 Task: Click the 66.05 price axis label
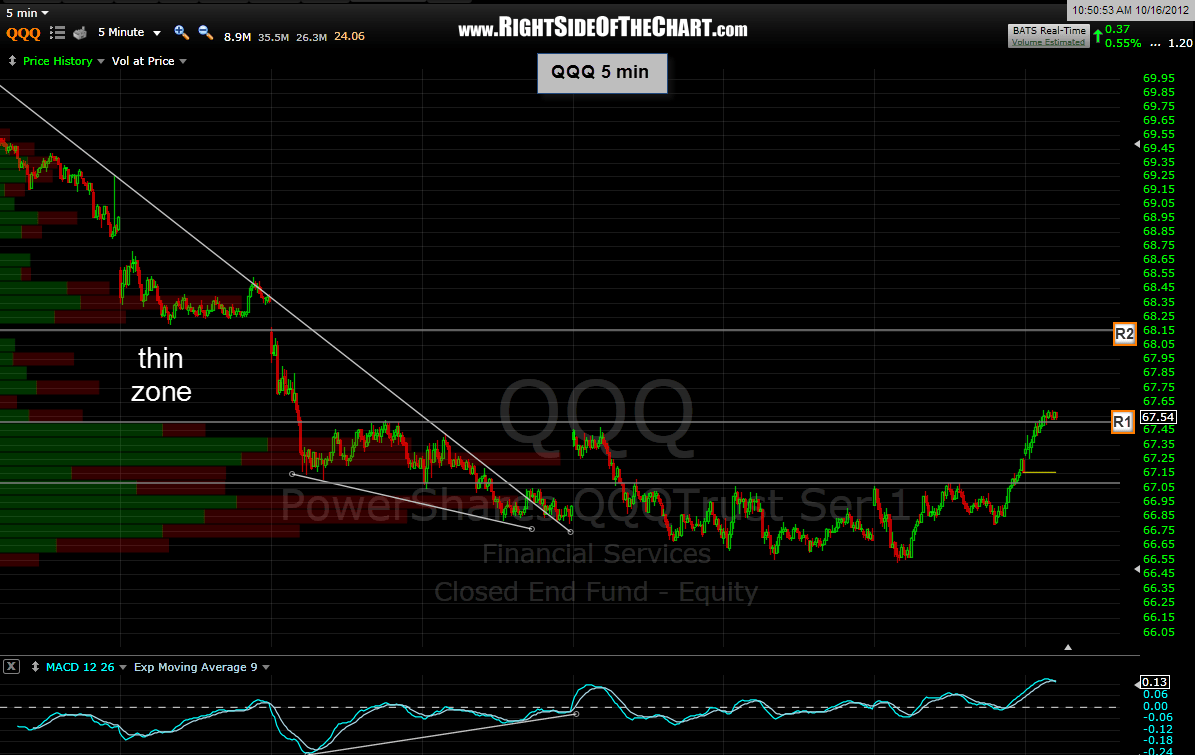pyautogui.click(x=1158, y=632)
